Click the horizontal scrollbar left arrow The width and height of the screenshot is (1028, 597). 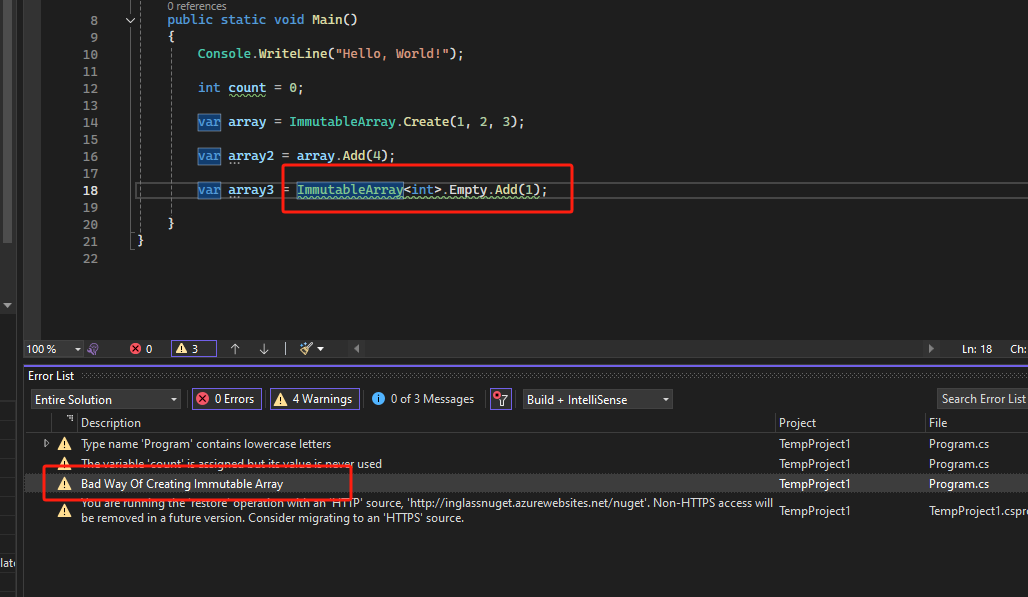(x=356, y=349)
